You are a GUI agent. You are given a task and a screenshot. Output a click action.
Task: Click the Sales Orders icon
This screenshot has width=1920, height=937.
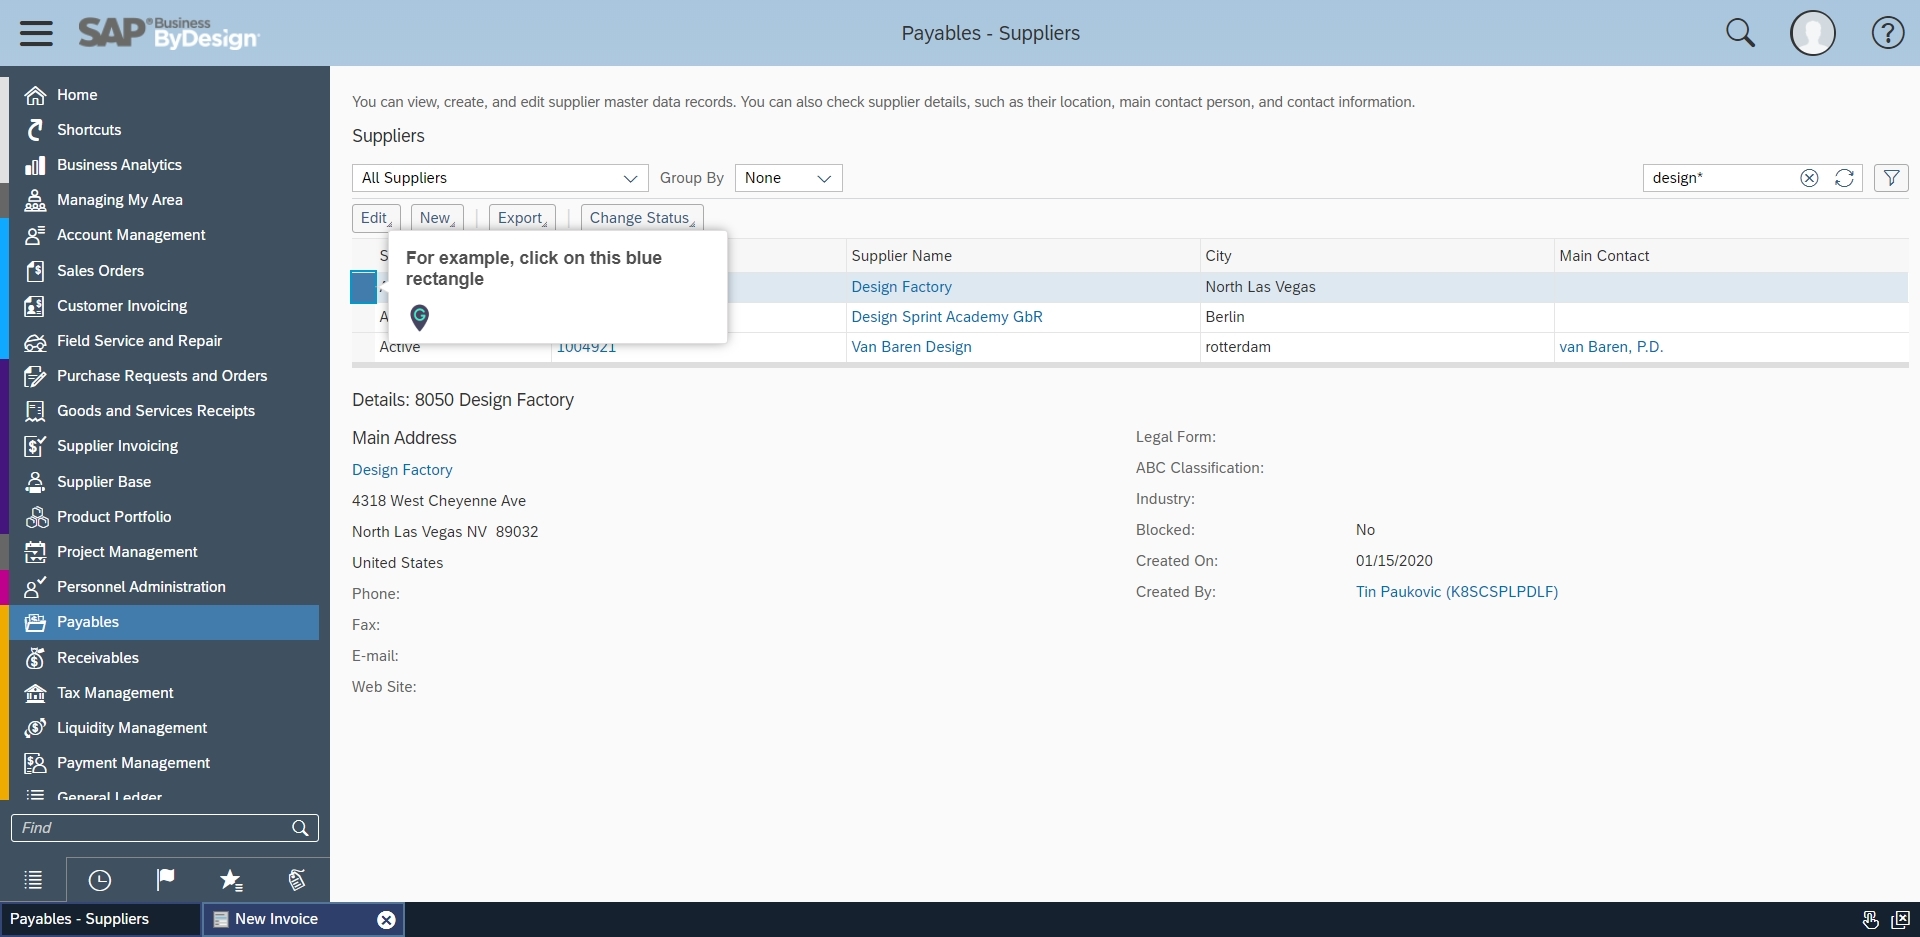click(35, 271)
